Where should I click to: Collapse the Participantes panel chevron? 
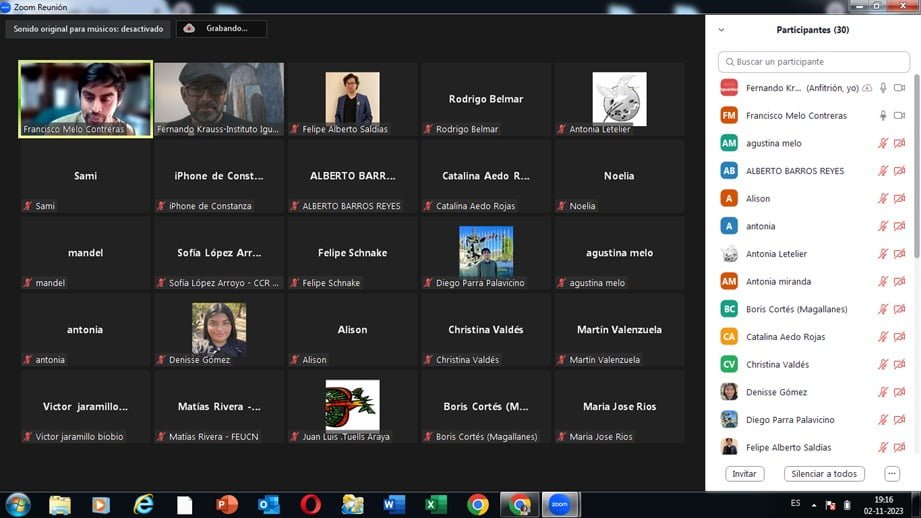click(x=722, y=30)
